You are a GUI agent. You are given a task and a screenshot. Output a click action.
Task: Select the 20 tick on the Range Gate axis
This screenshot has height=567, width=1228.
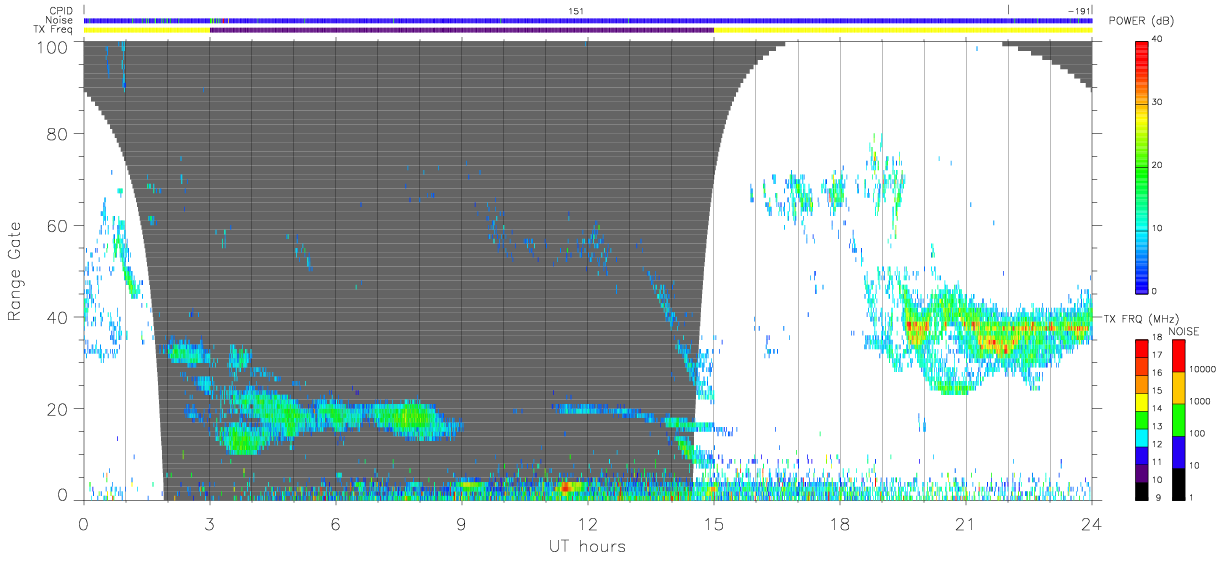[60, 409]
